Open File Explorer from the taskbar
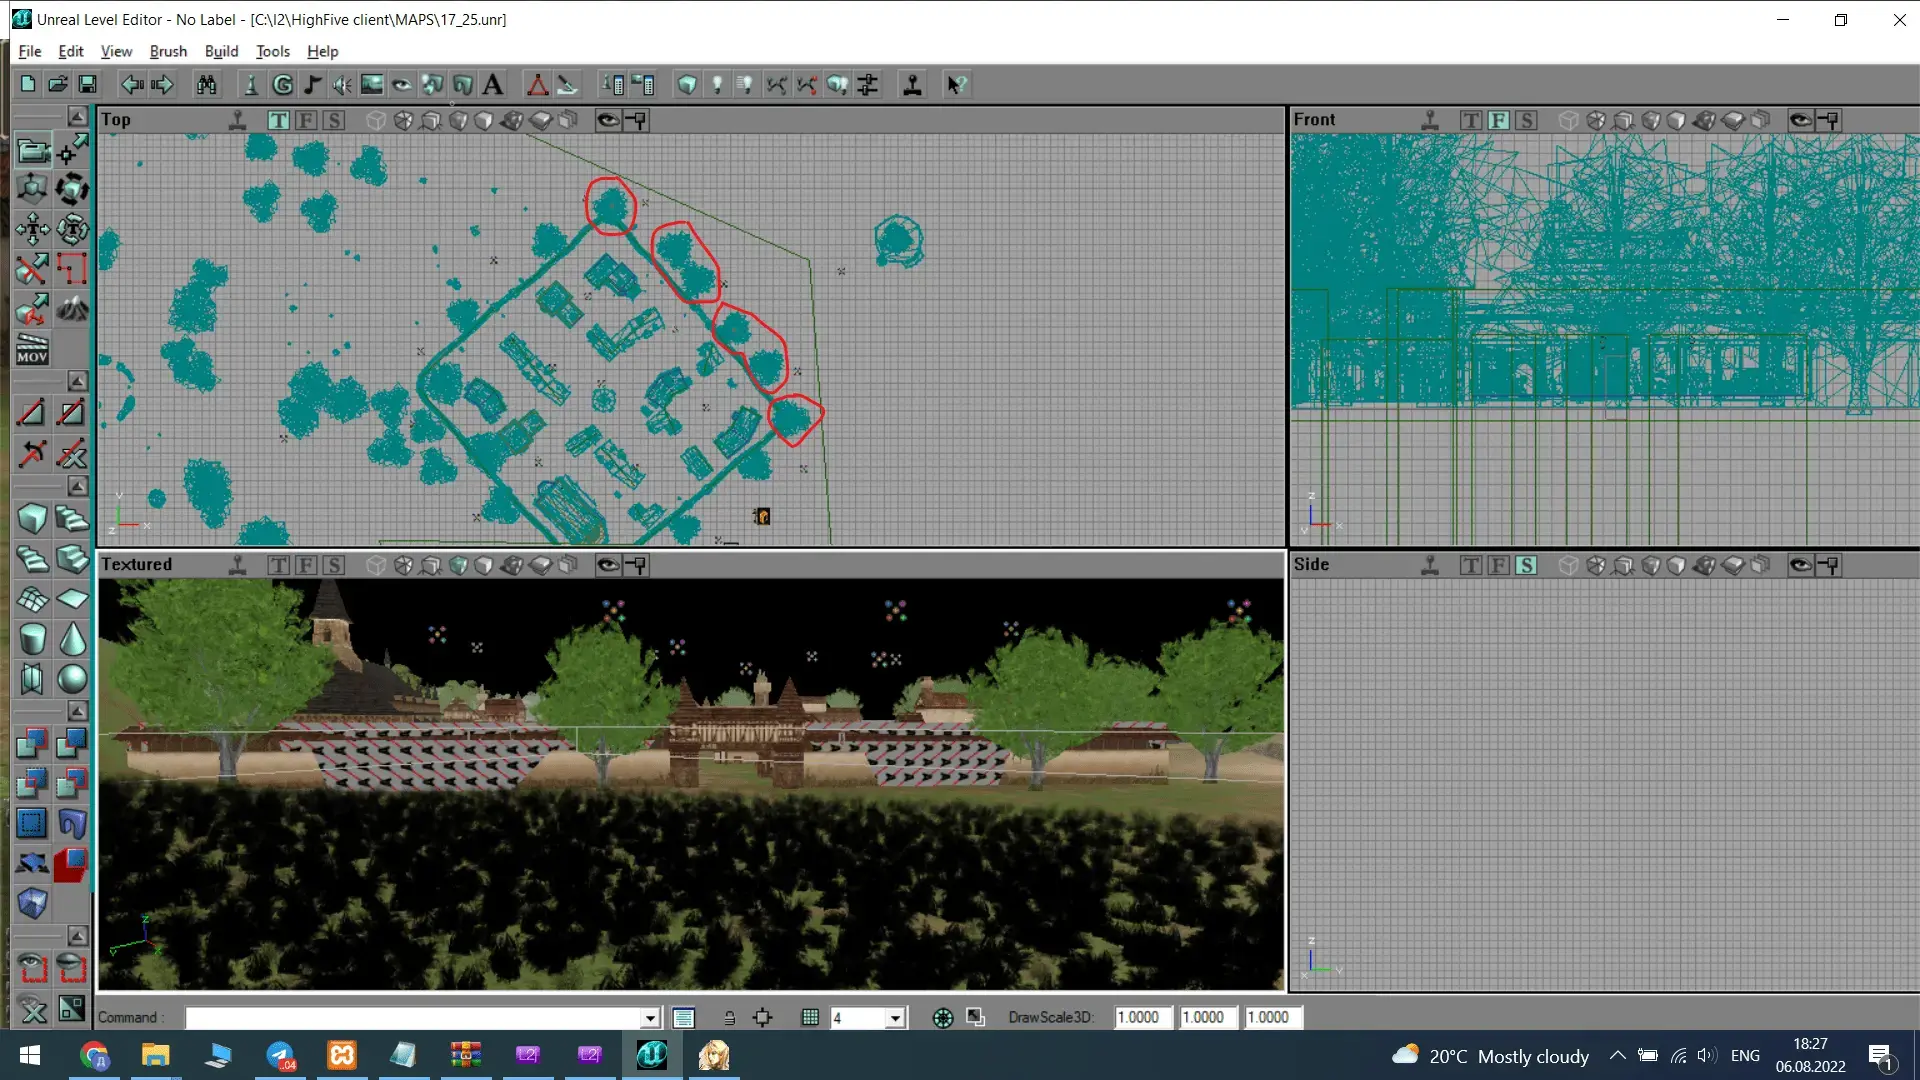1920x1080 pixels. pos(155,1056)
